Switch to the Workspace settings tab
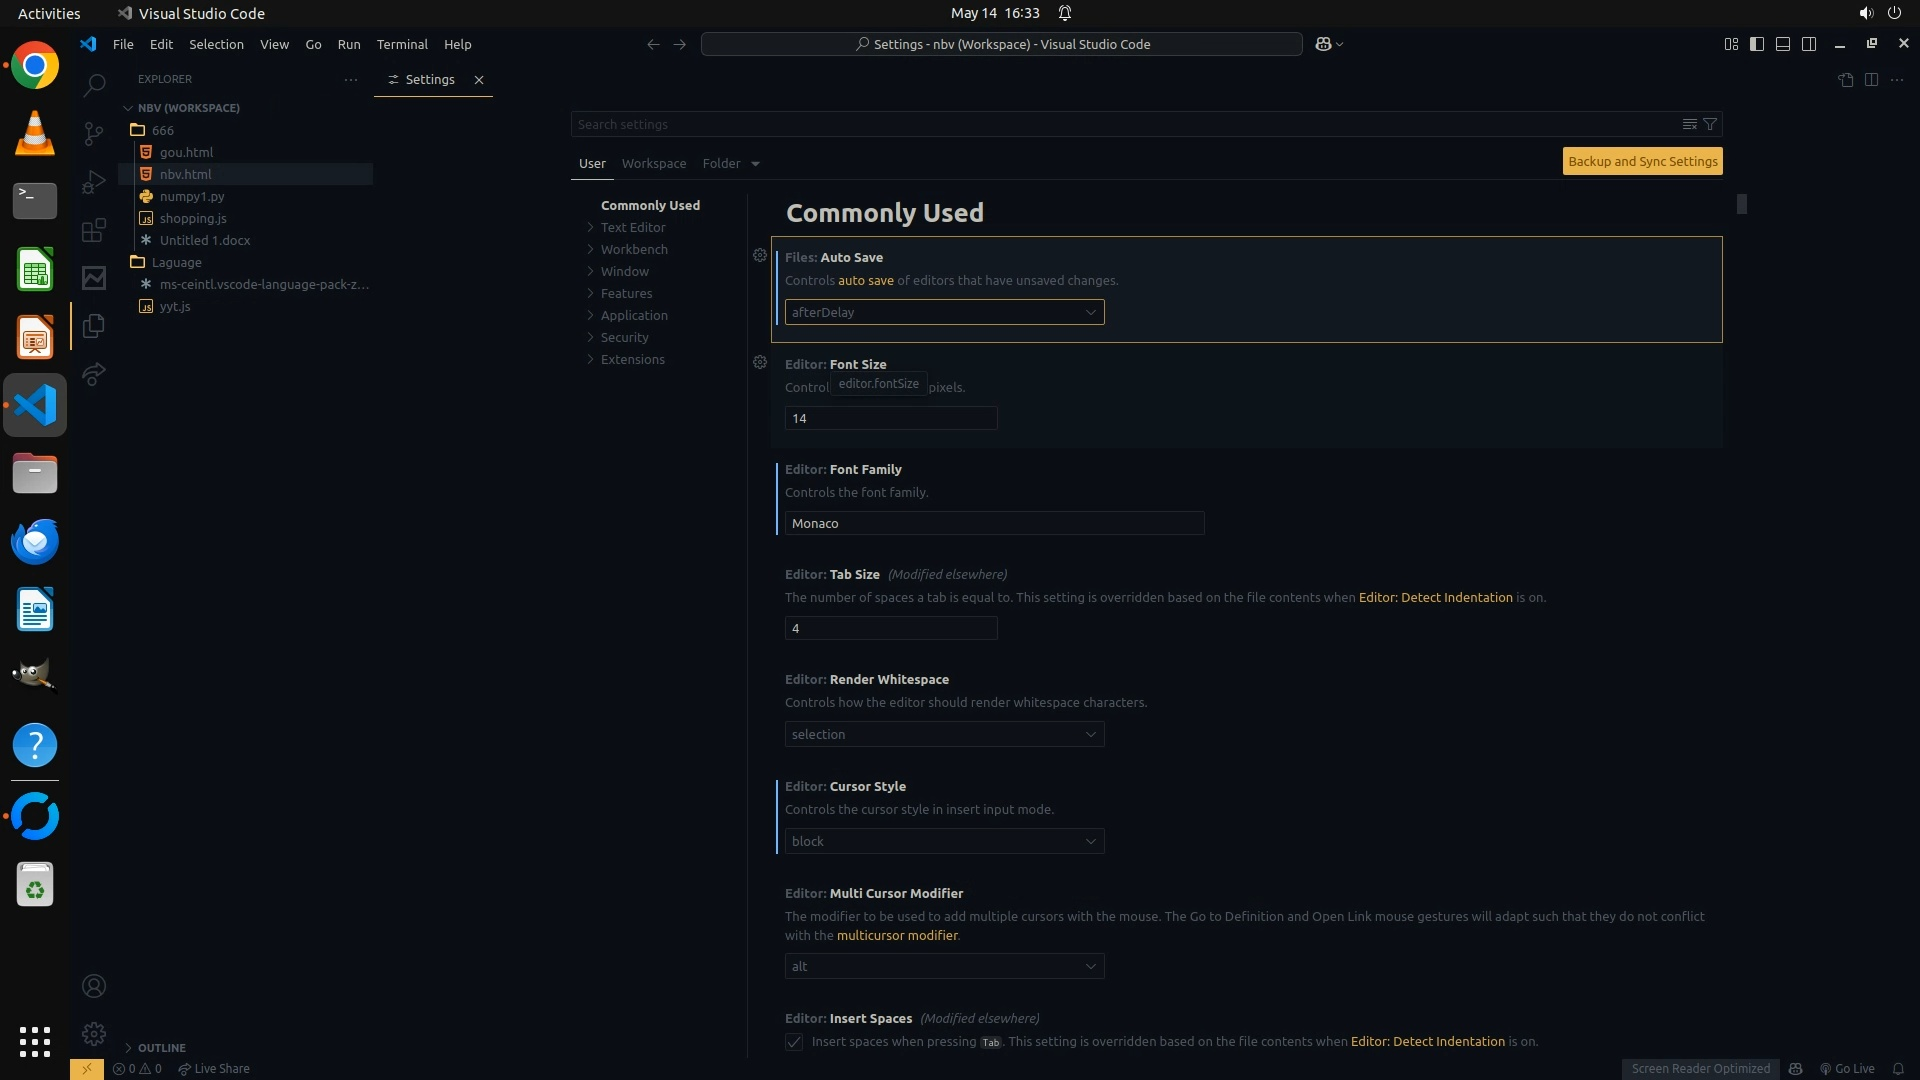This screenshot has width=1920, height=1080. click(653, 163)
